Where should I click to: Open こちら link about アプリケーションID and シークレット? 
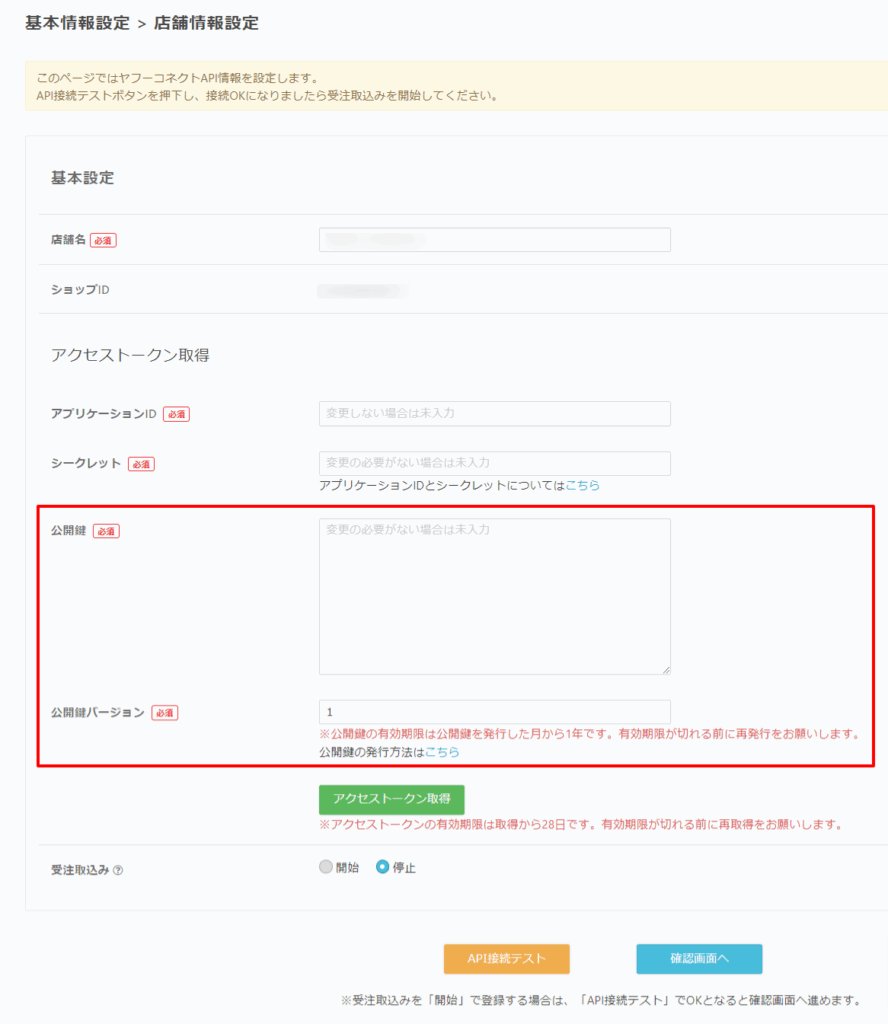[583, 485]
